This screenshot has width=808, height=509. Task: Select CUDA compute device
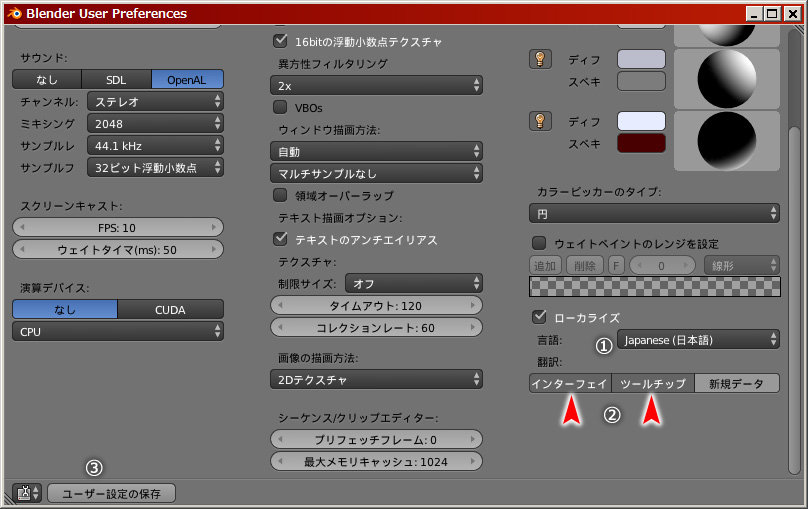pos(171,310)
